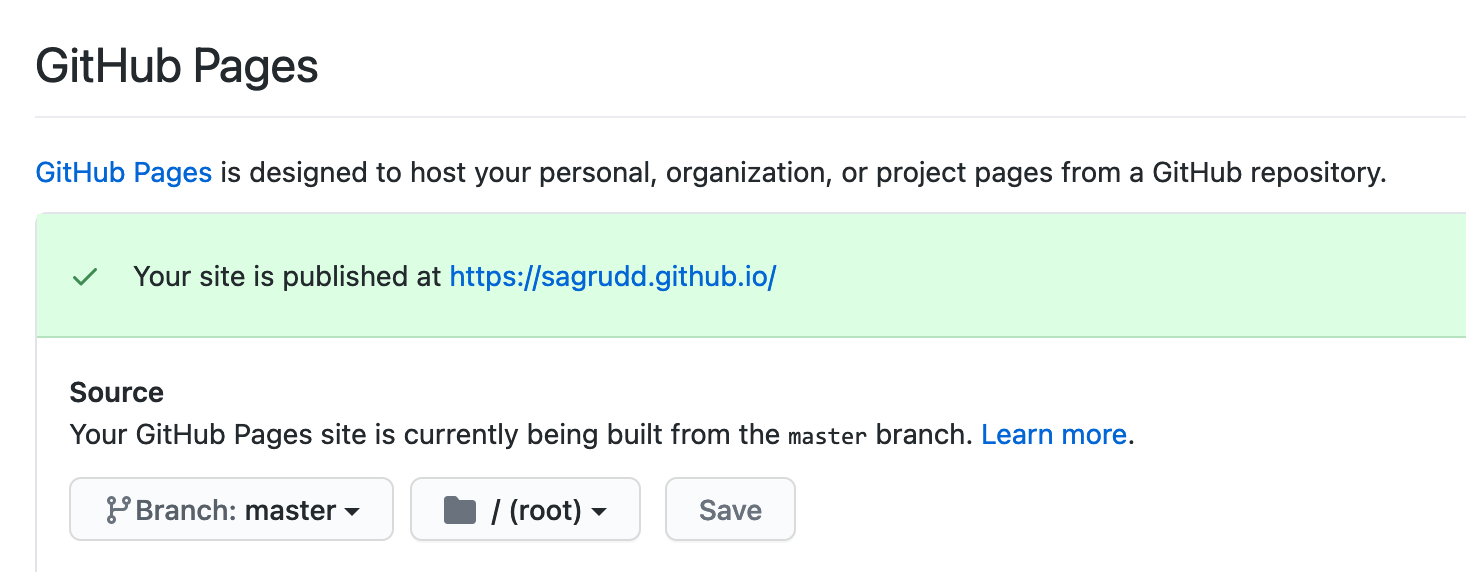Follow the Learn more link

point(1054,435)
